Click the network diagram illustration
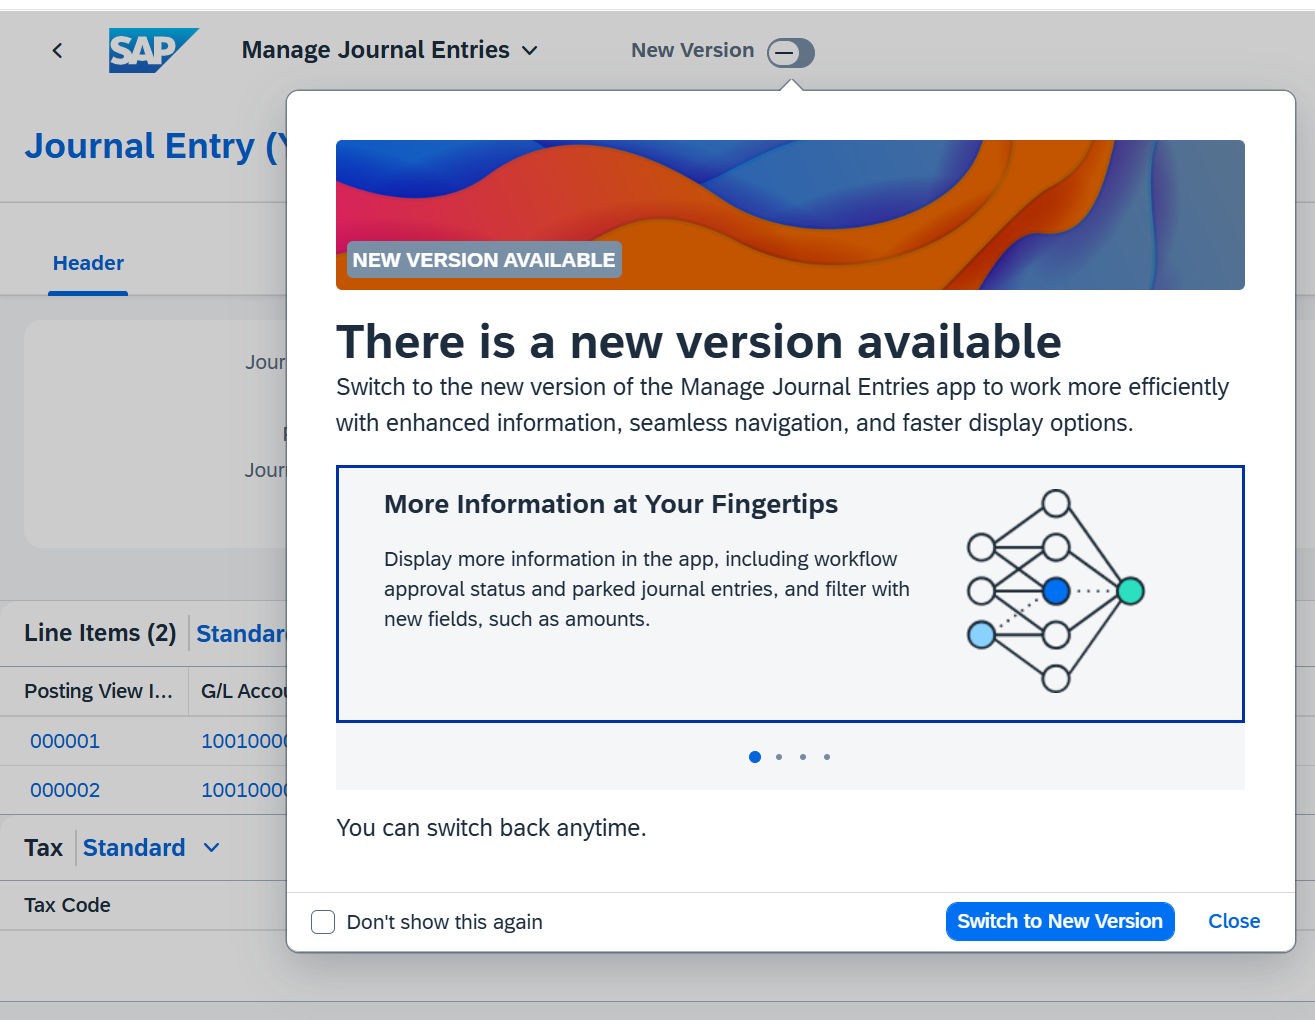The width and height of the screenshot is (1315, 1020). click(1056, 591)
